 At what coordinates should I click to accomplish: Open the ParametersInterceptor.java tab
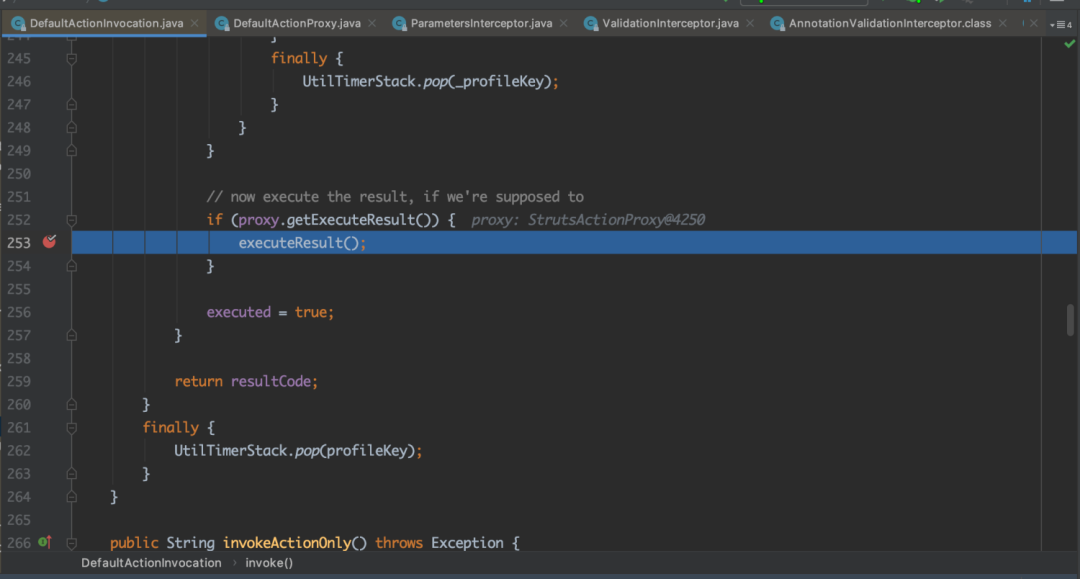[481, 23]
